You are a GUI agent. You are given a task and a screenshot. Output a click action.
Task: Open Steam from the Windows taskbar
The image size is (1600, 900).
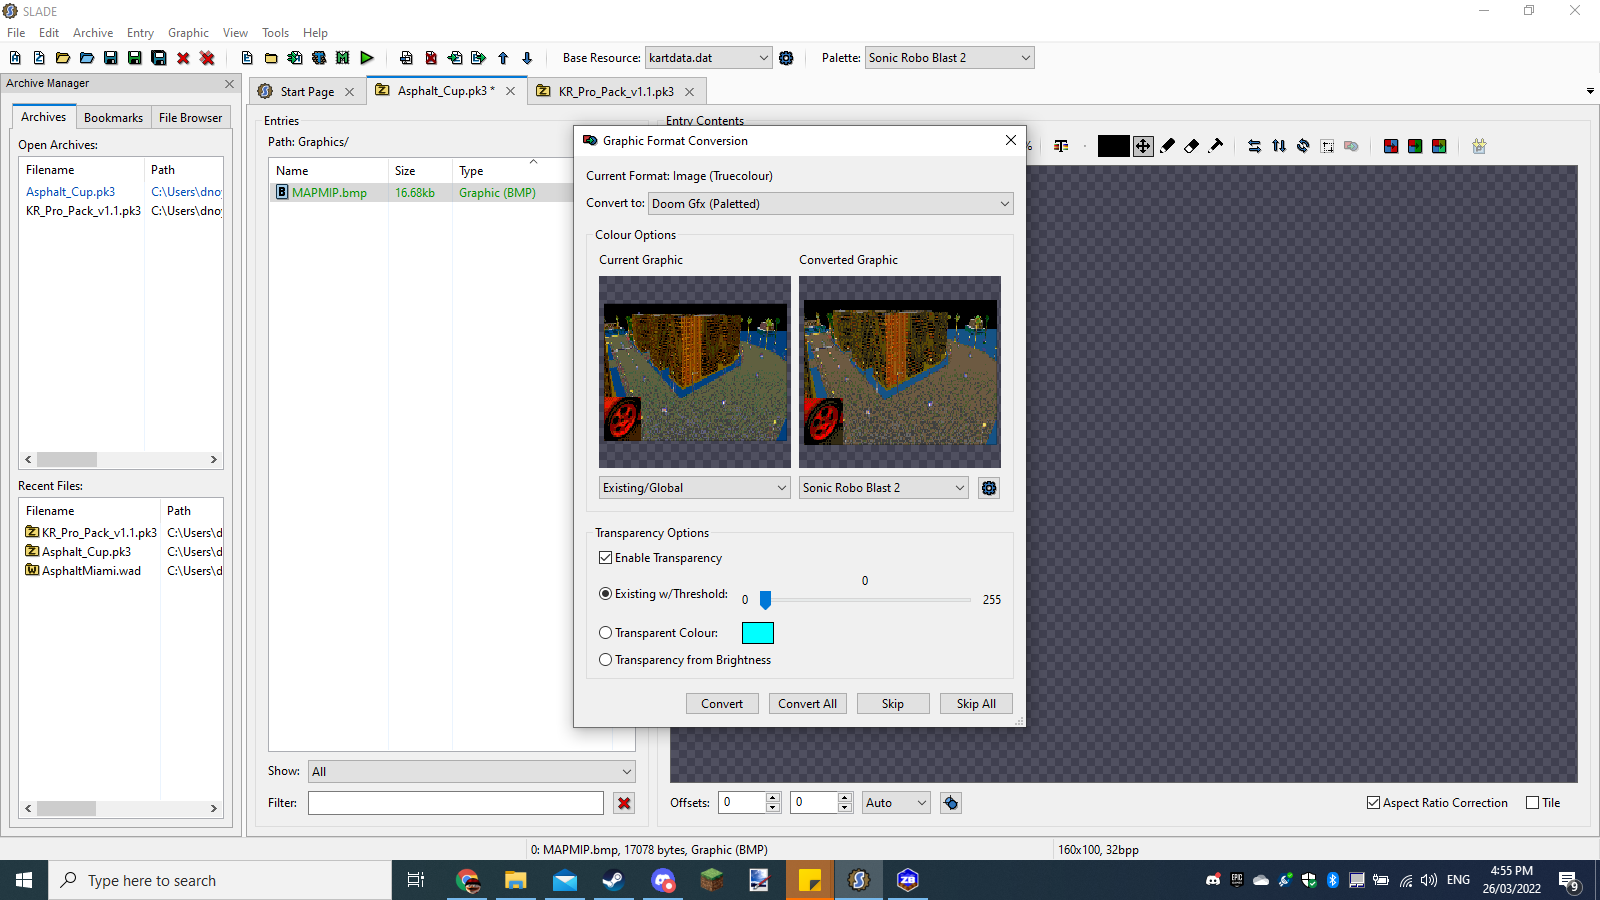coord(613,880)
